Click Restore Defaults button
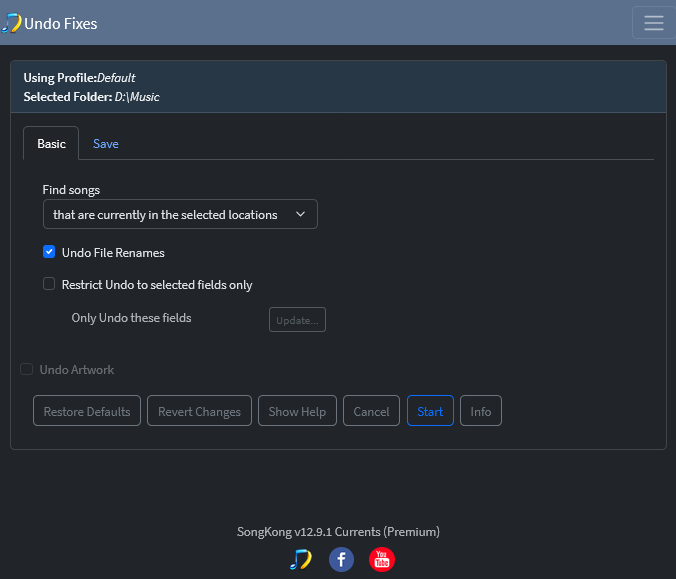The image size is (676, 579). point(87,411)
